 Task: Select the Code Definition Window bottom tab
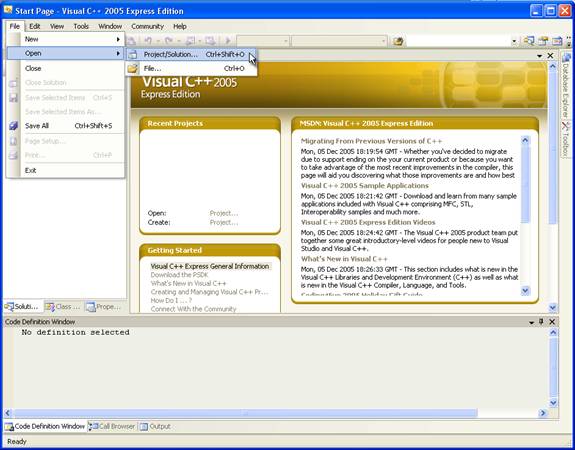click(45, 427)
